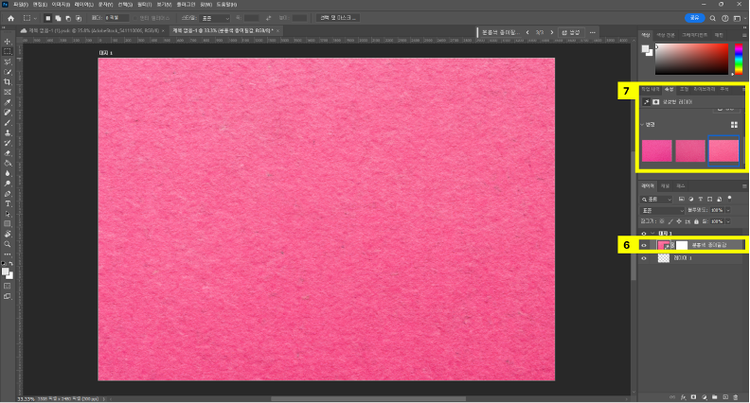750x403 pixels.
Task: Hide the pink paper texture generative layer
Action: pos(644,246)
